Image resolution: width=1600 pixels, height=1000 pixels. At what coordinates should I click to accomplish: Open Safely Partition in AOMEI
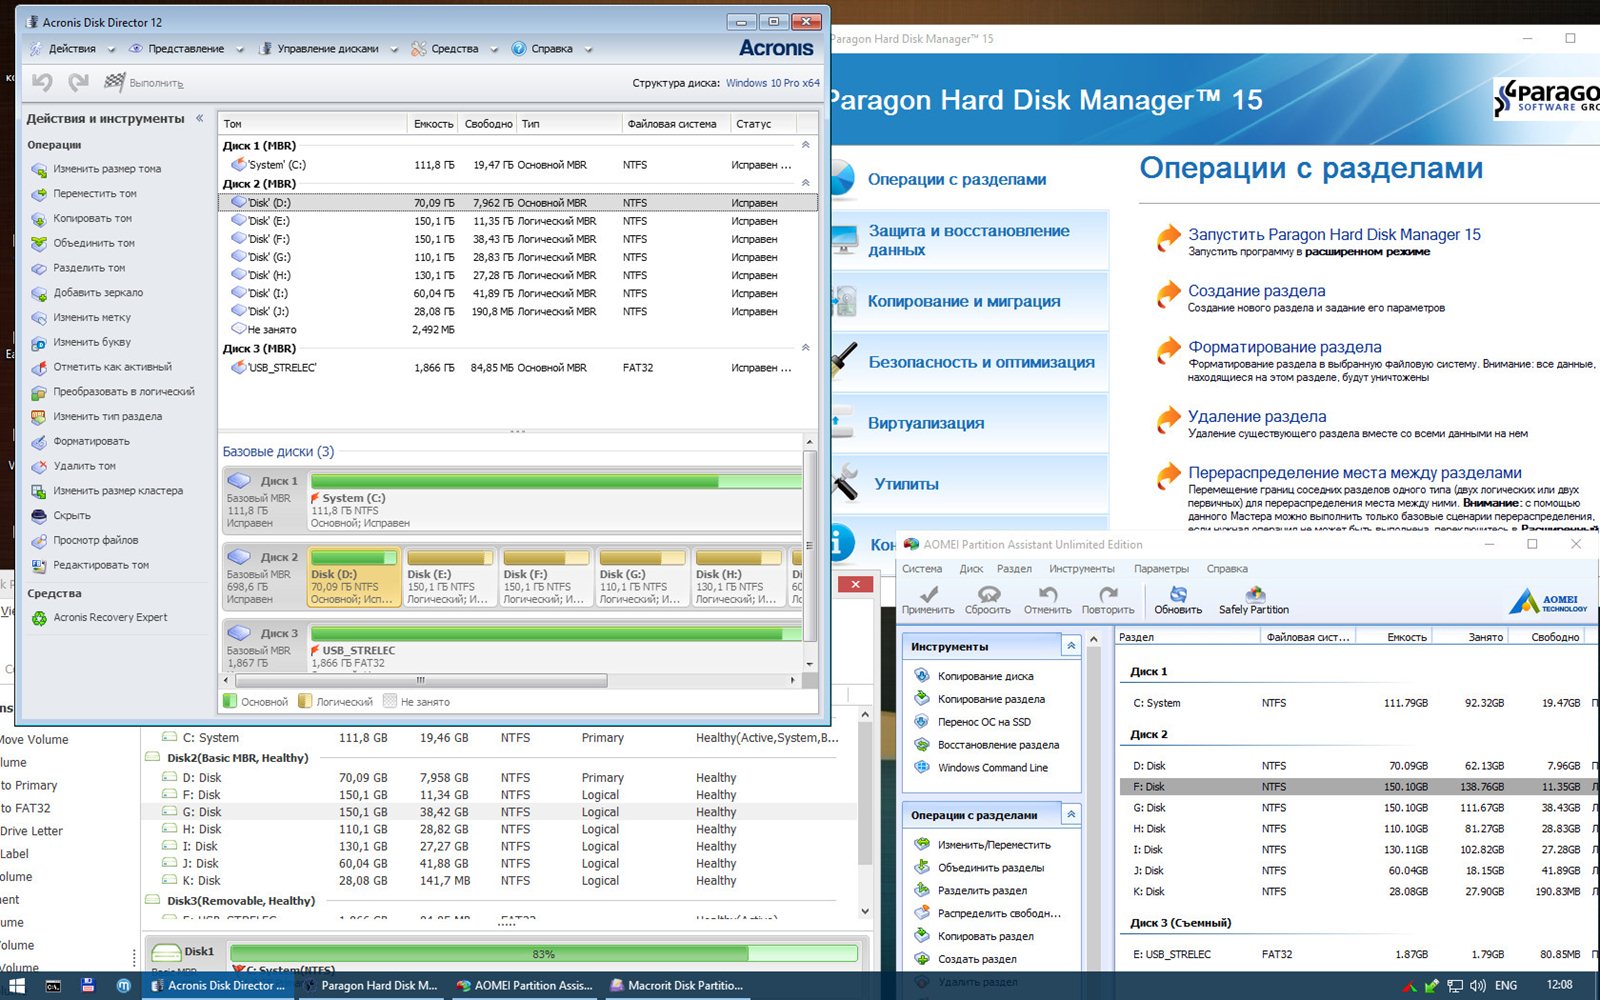[1254, 600]
